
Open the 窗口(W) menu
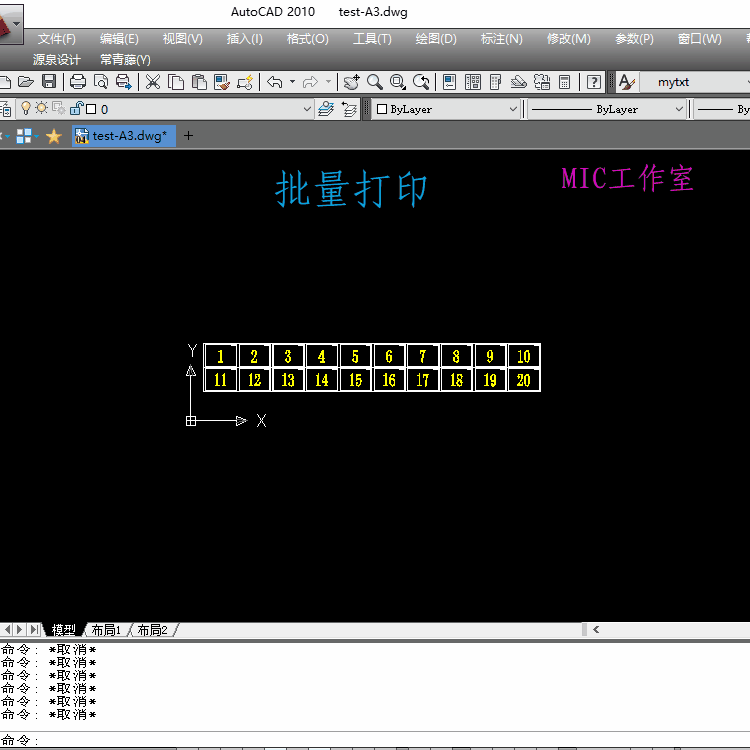click(699, 39)
